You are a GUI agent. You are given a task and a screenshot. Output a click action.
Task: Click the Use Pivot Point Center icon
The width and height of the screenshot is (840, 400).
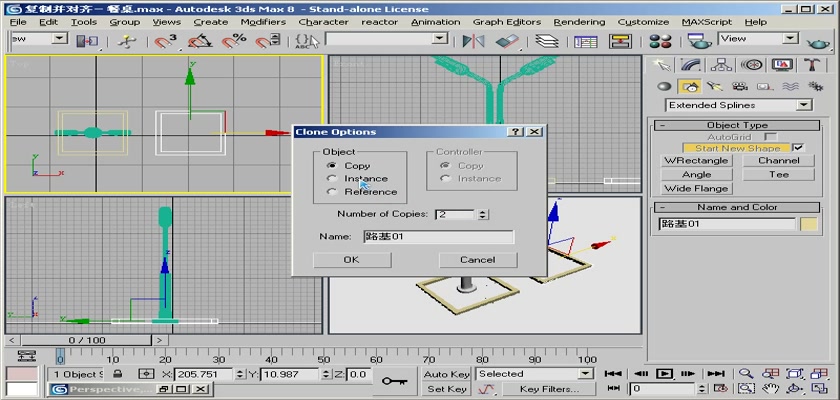[x=87, y=41]
